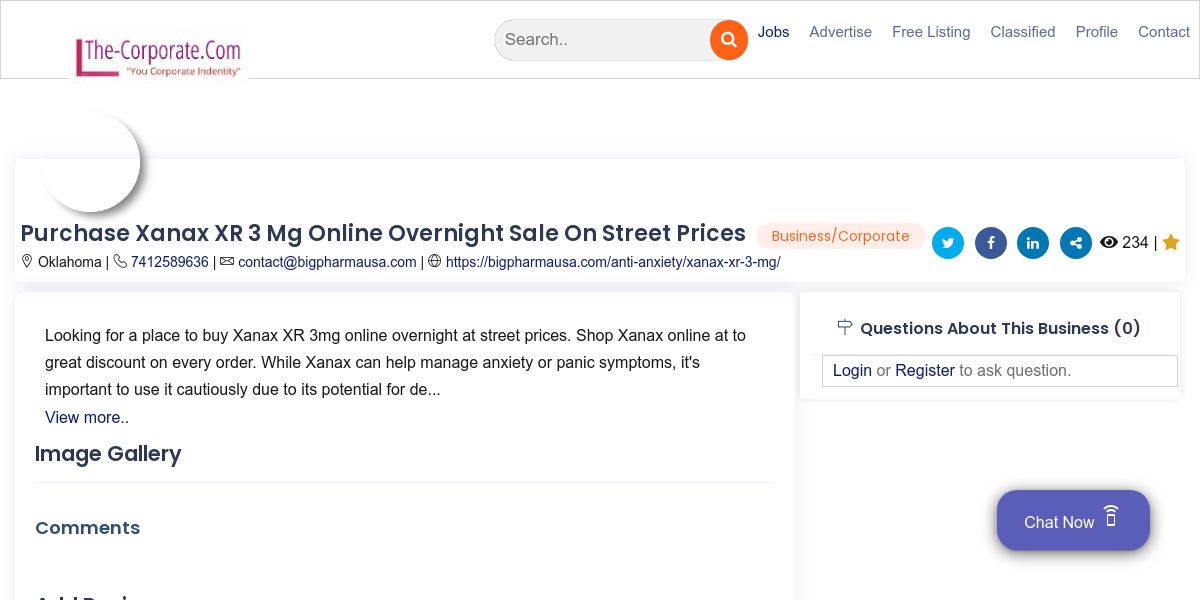Share listing on Twitter
This screenshot has height=600, width=1200.
tap(948, 243)
